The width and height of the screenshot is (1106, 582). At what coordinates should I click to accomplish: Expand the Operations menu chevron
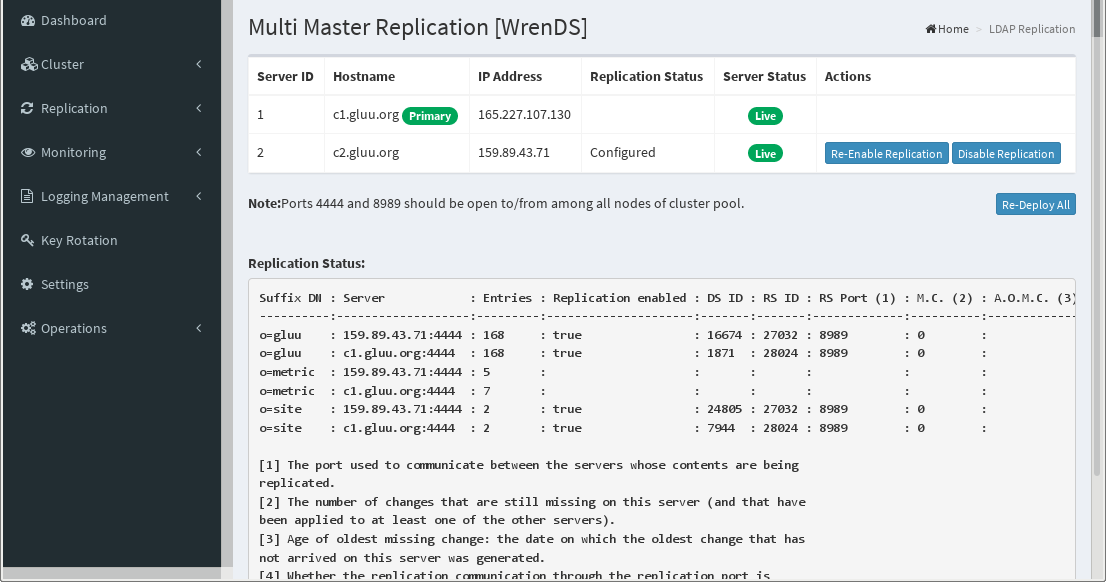point(199,328)
